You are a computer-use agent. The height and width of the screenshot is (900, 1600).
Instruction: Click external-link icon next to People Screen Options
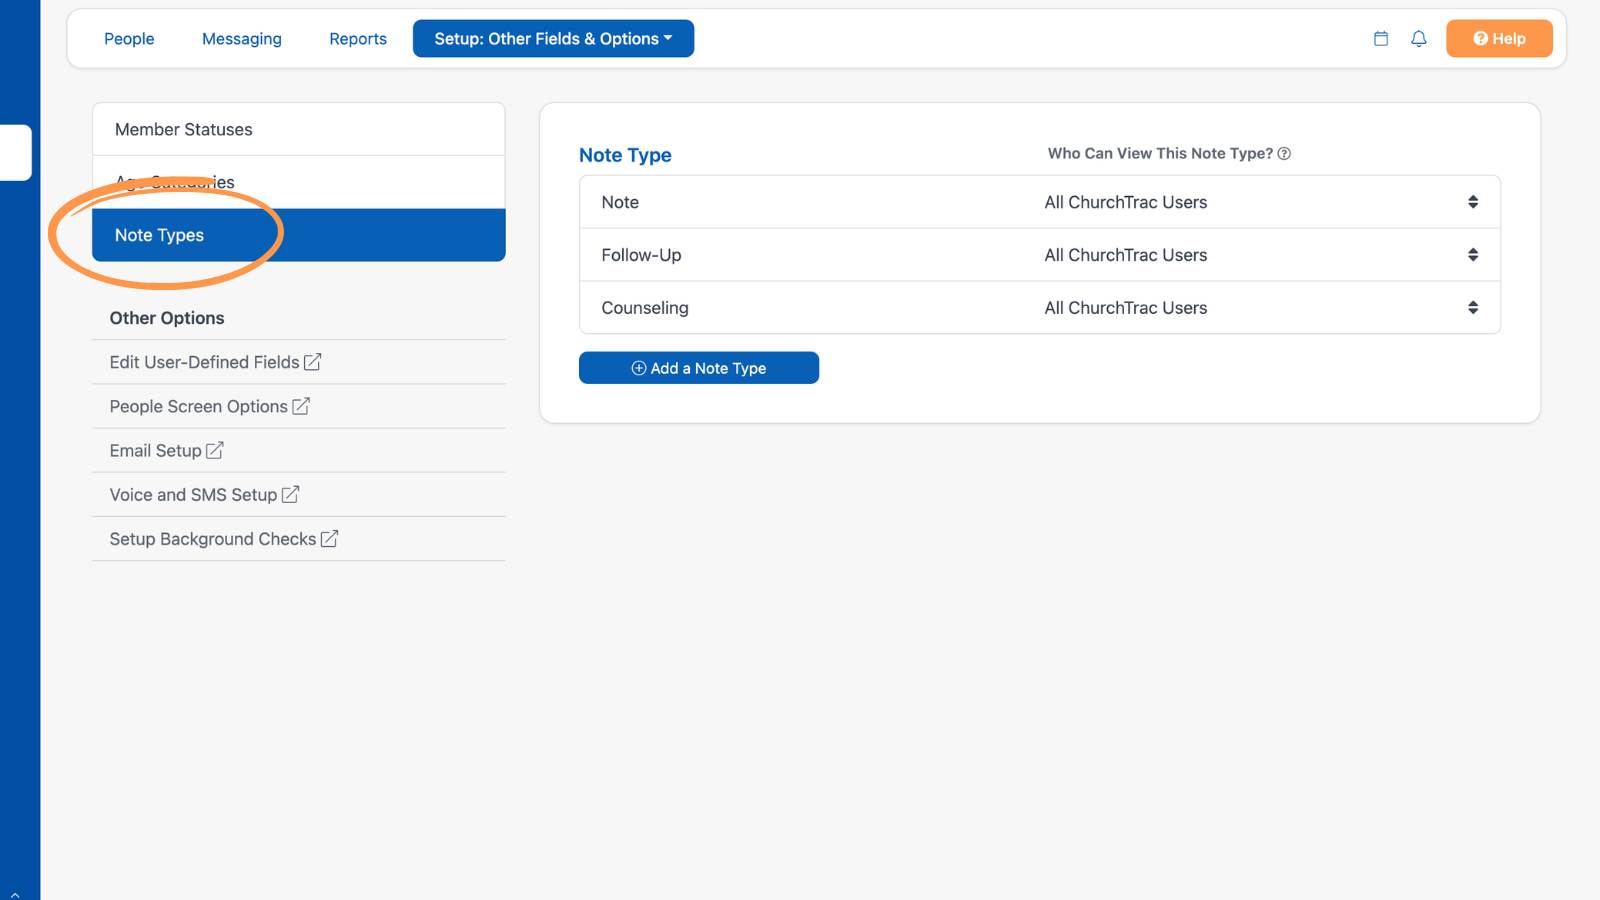(x=301, y=406)
